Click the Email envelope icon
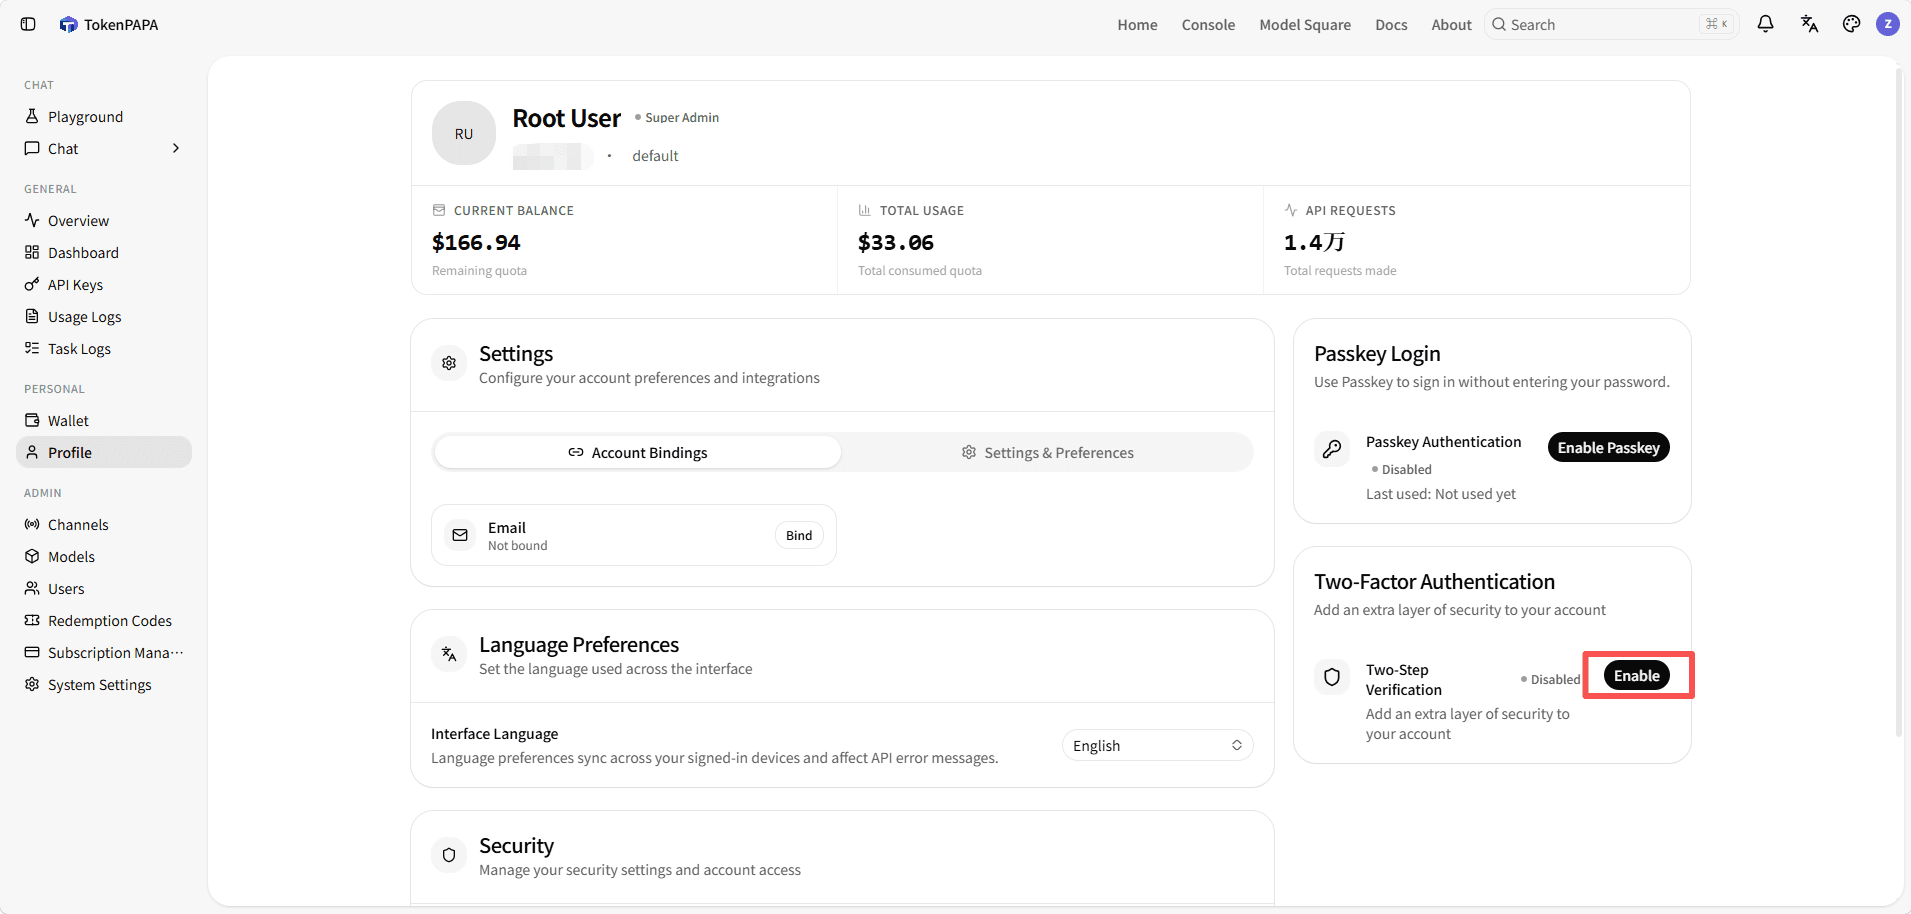 point(460,535)
